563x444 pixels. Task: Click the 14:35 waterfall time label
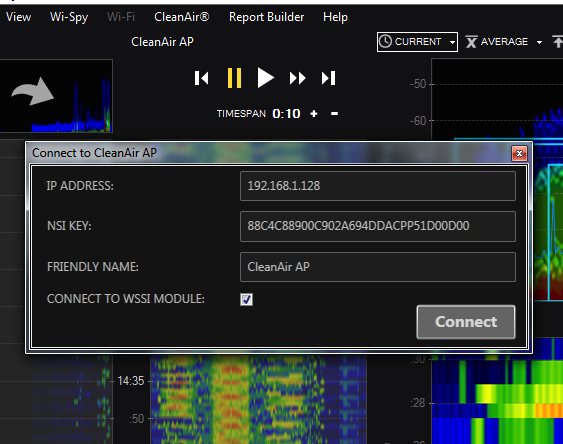coord(131,380)
